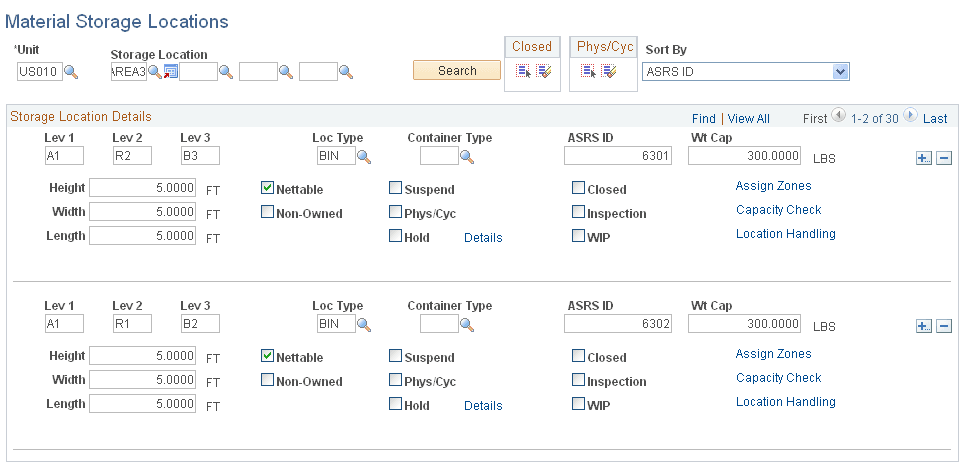
Task: Uncheck Nettable for ASRS ID 6301
Action: [x=267, y=188]
